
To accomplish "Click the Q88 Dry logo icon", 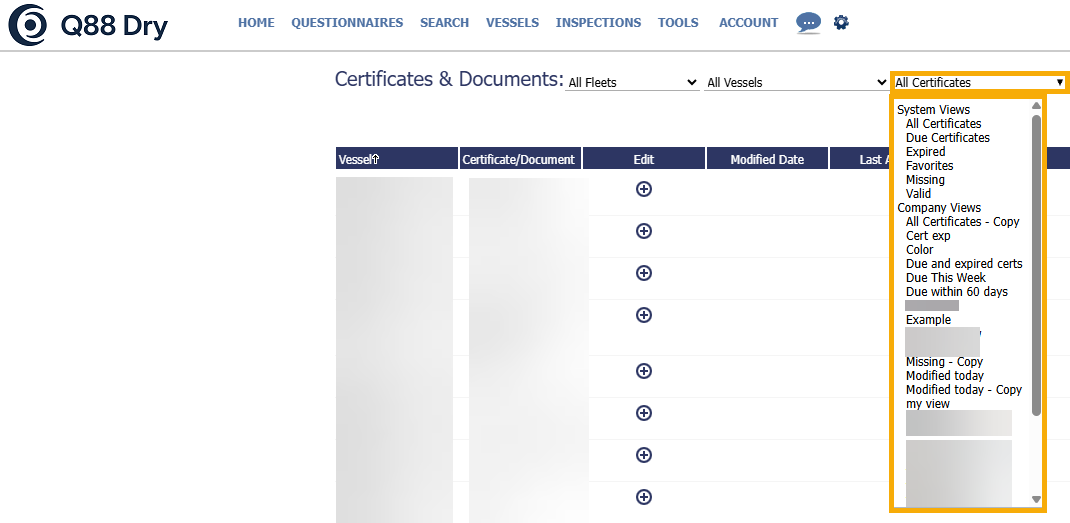I will (27, 25).
